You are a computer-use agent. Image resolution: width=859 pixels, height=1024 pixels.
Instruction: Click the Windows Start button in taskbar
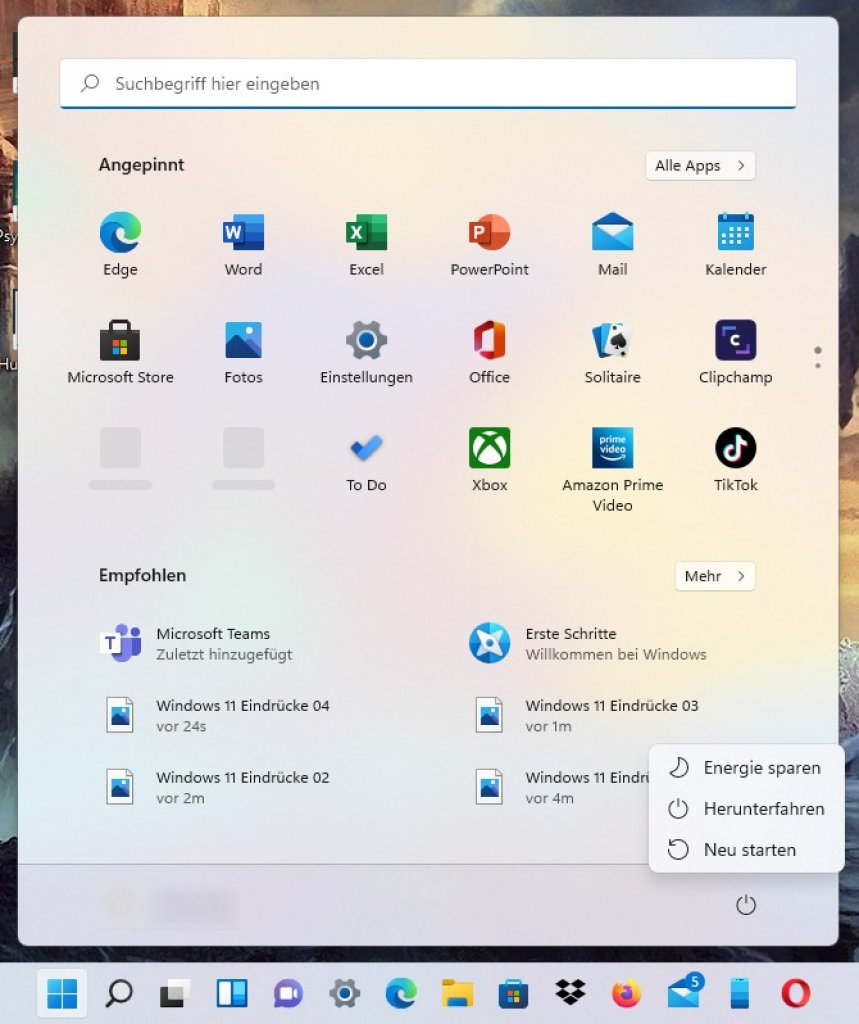tap(62, 993)
